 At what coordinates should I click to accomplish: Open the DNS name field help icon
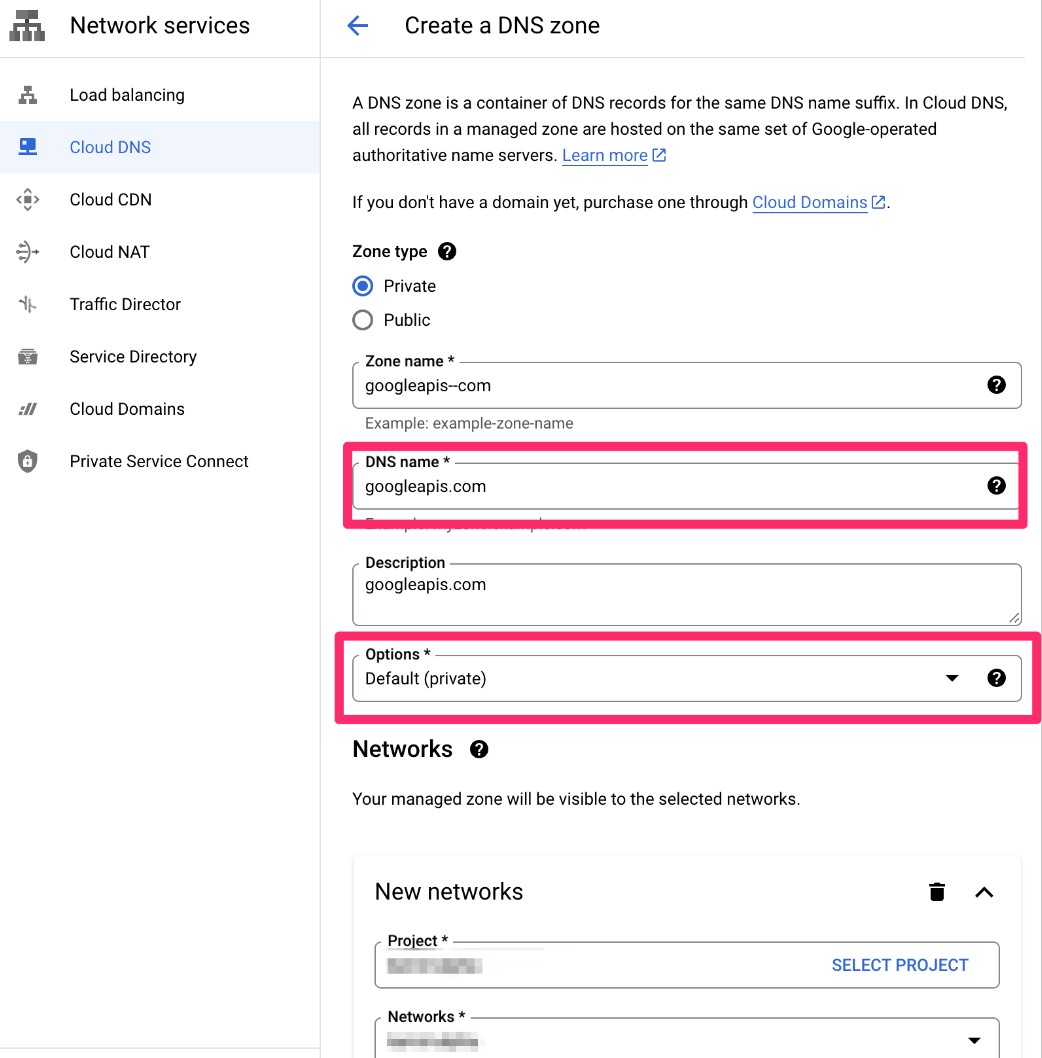(x=996, y=486)
